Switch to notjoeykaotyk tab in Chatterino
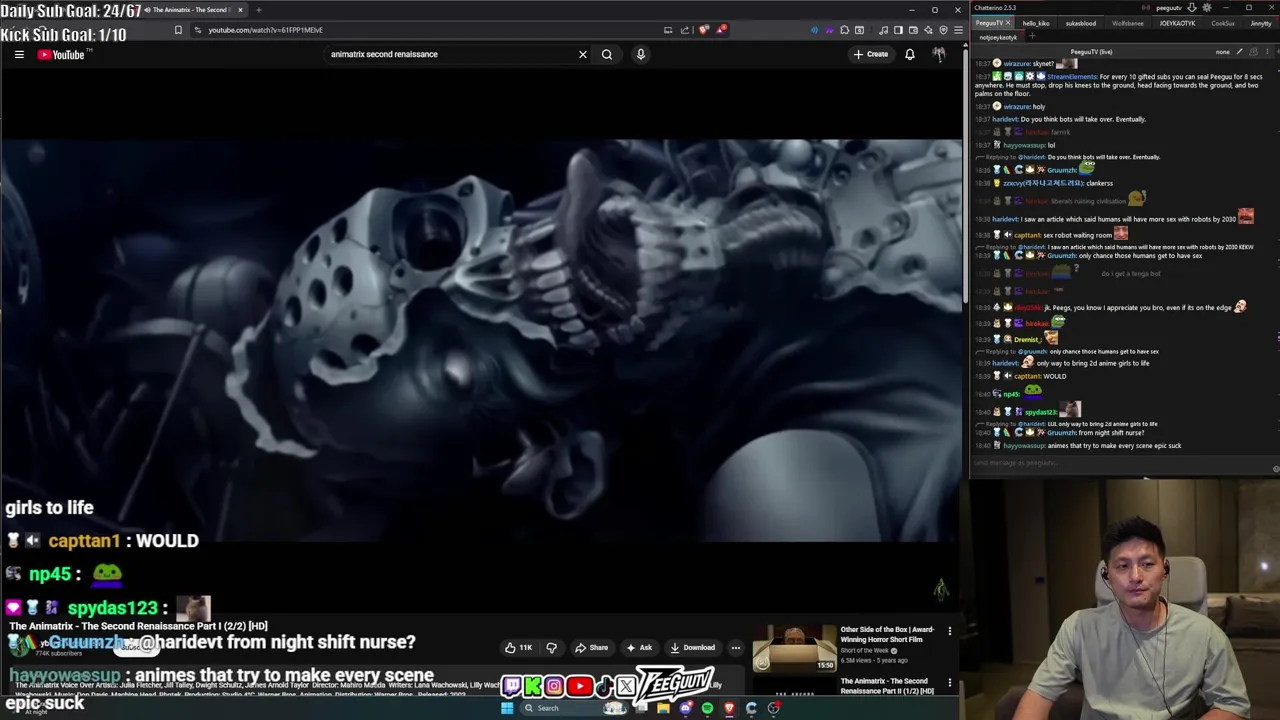Viewport: 1280px width, 720px height. pyautogui.click(x=998, y=37)
